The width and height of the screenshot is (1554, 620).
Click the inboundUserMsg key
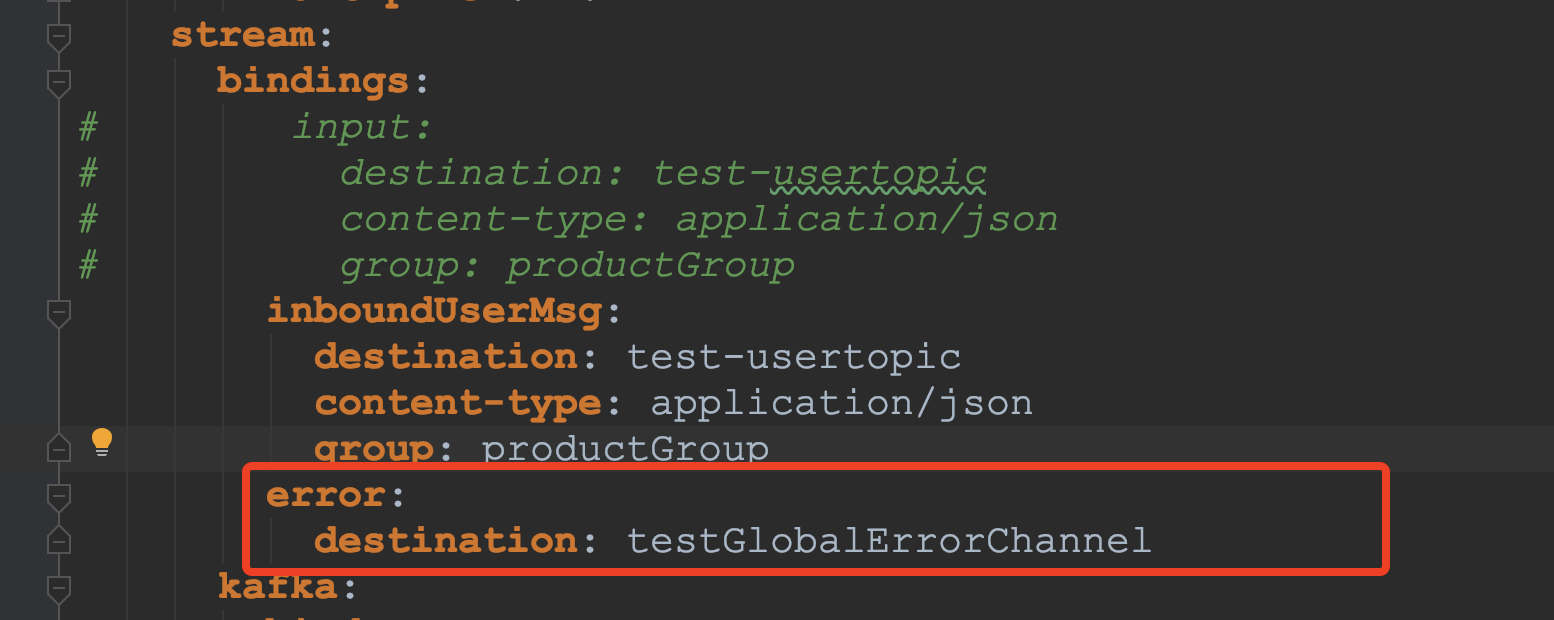point(434,311)
